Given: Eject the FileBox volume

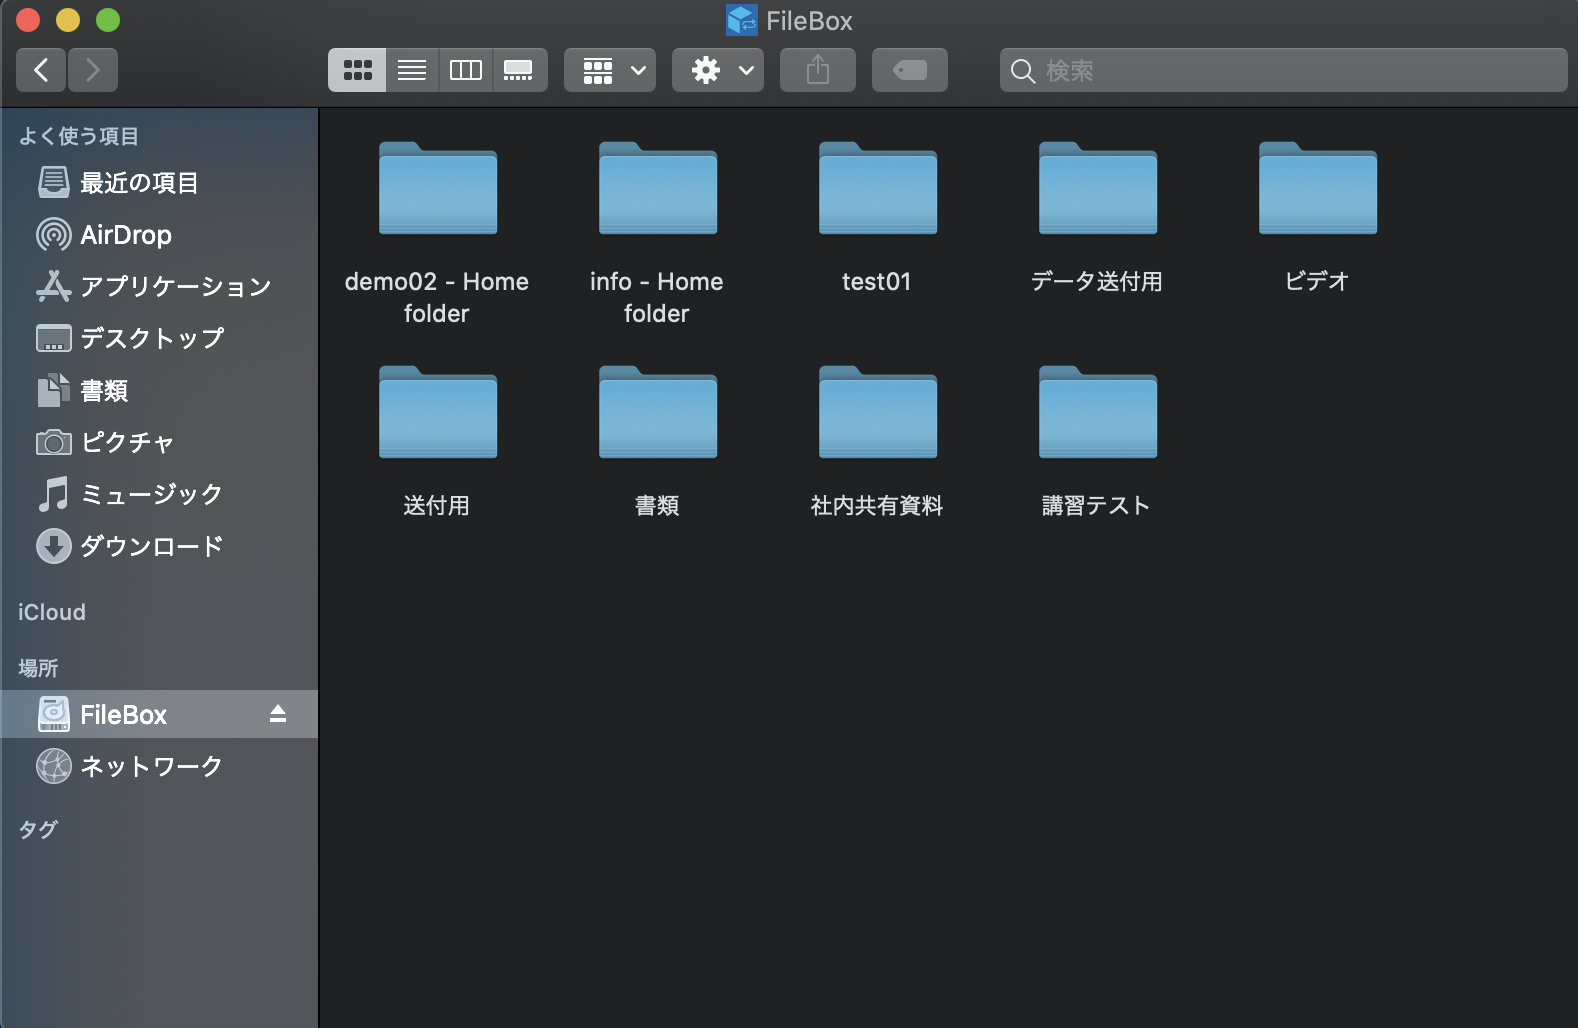Looking at the screenshot, I should pyautogui.click(x=278, y=714).
